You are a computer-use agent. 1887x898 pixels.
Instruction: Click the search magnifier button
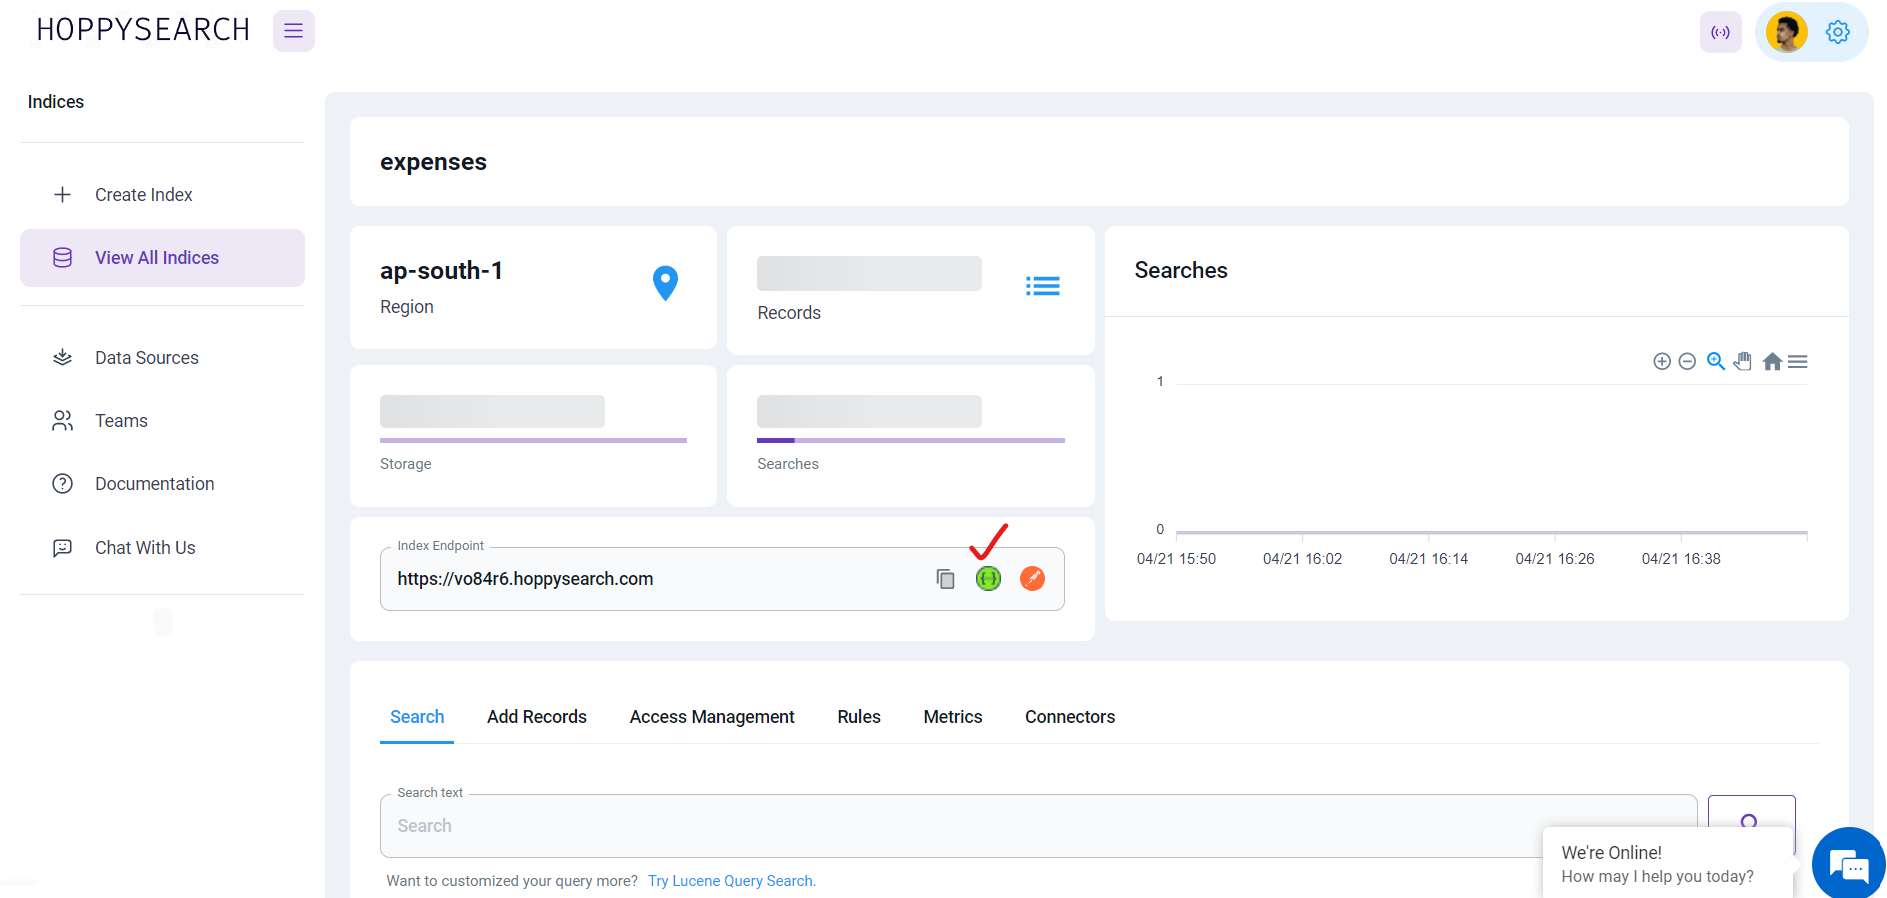click(x=1751, y=825)
